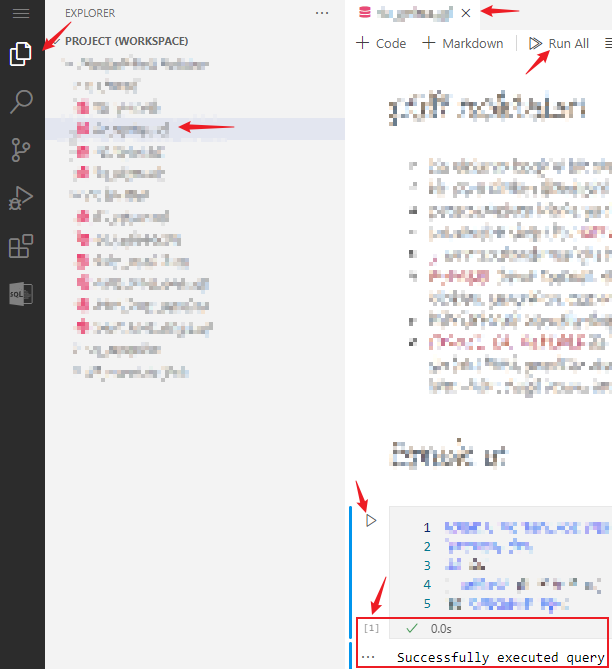Click Run All in notebook toolbar
The image size is (612, 669).
559,43
